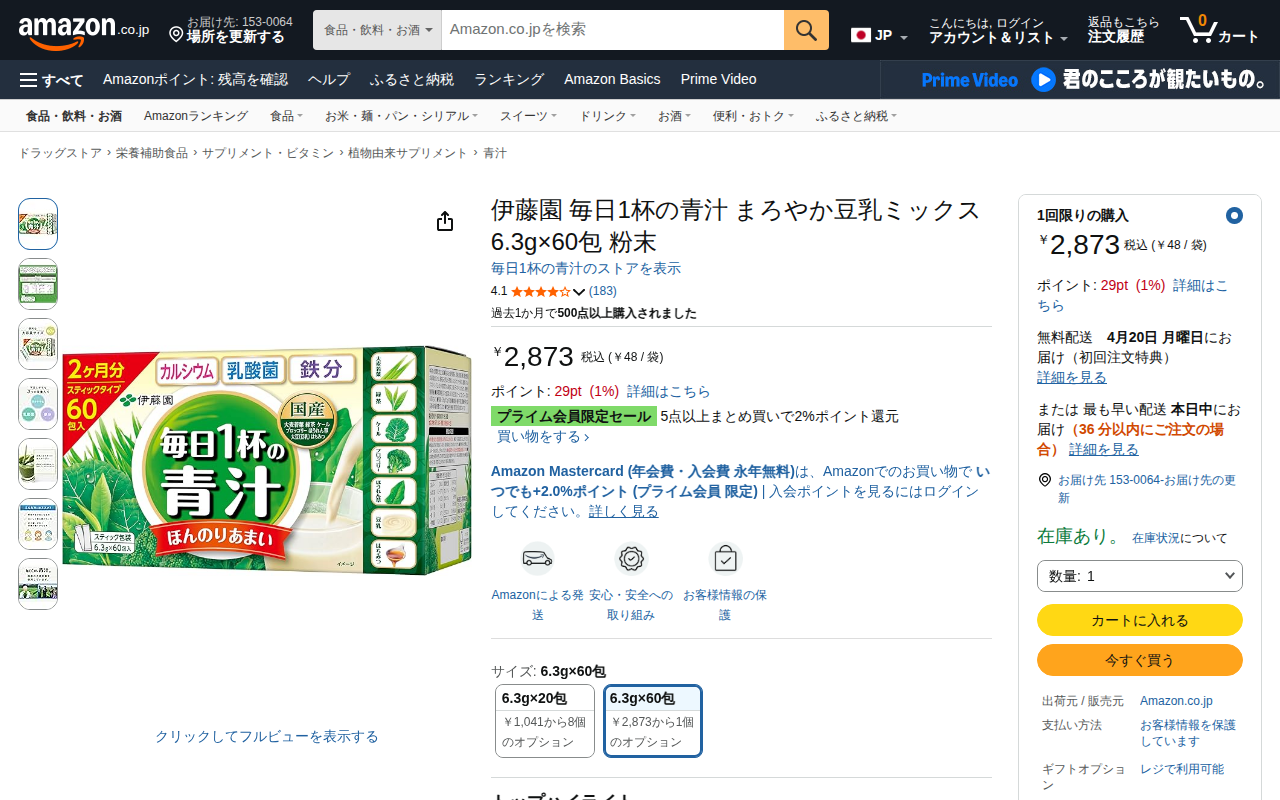Click the Japan flag language icon
Image resolution: width=1280 pixels, height=800 pixels.
pyautogui.click(x=861, y=35)
